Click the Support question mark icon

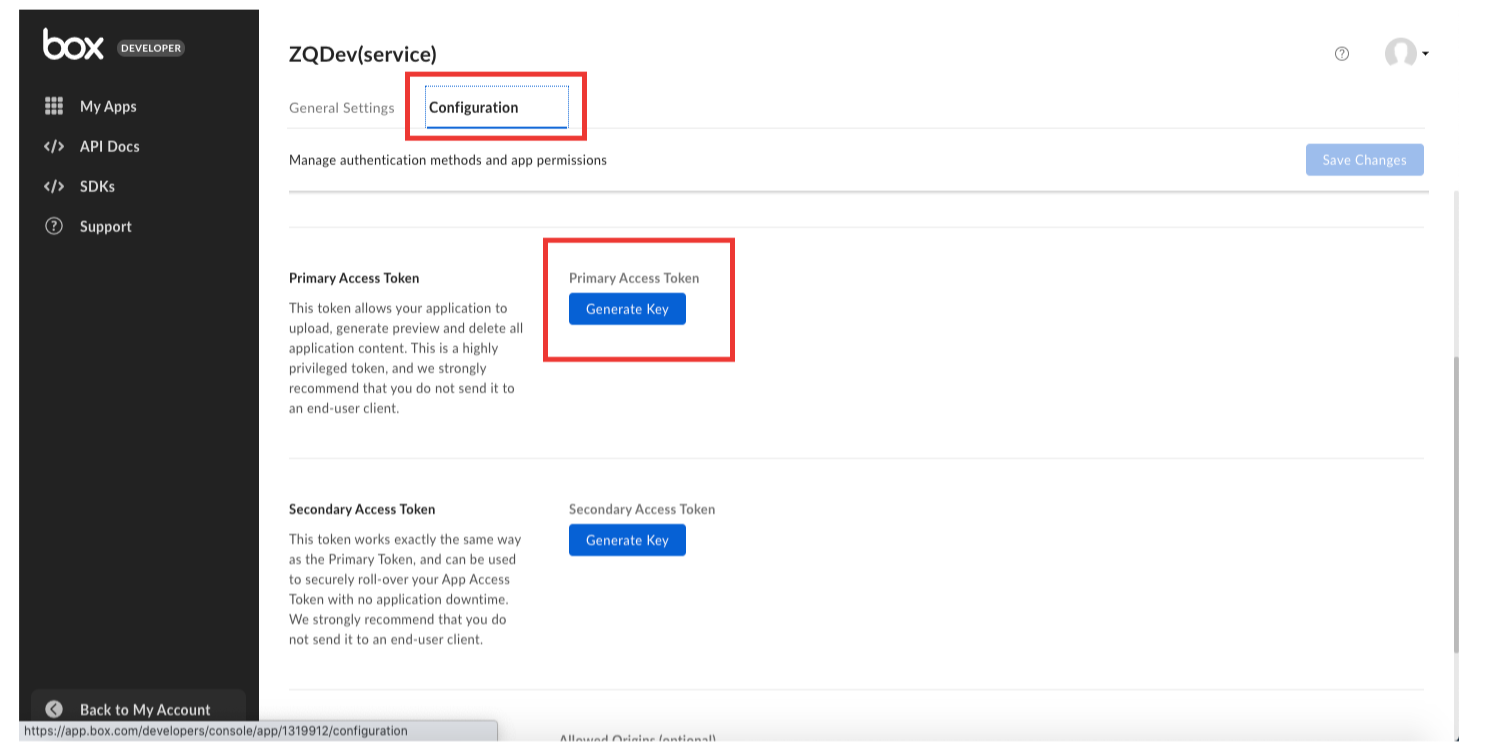(54, 226)
